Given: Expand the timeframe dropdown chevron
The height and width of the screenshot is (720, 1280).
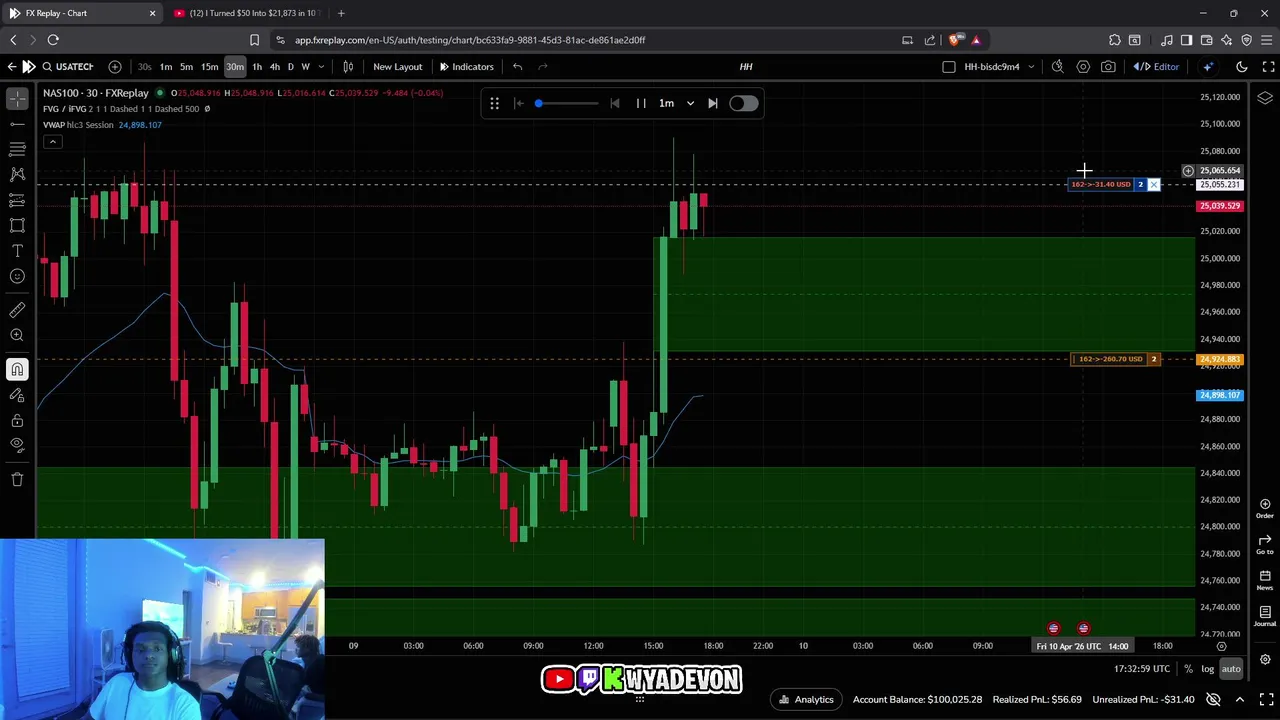Looking at the screenshot, I should click(321, 66).
